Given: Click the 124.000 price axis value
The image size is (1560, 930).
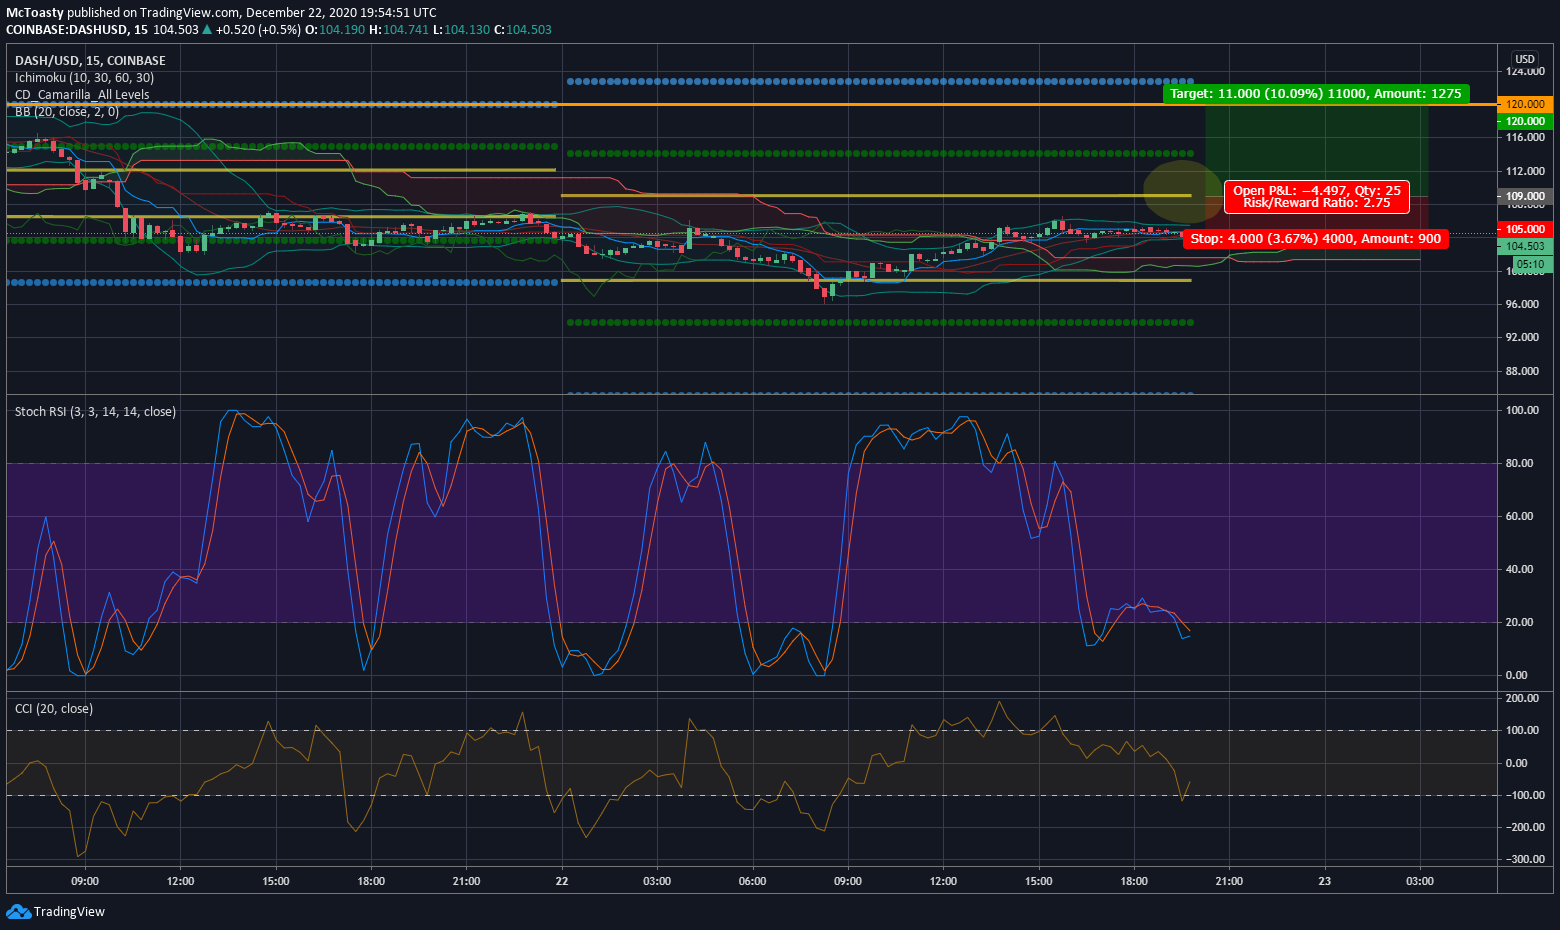Looking at the screenshot, I should click(x=1525, y=71).
